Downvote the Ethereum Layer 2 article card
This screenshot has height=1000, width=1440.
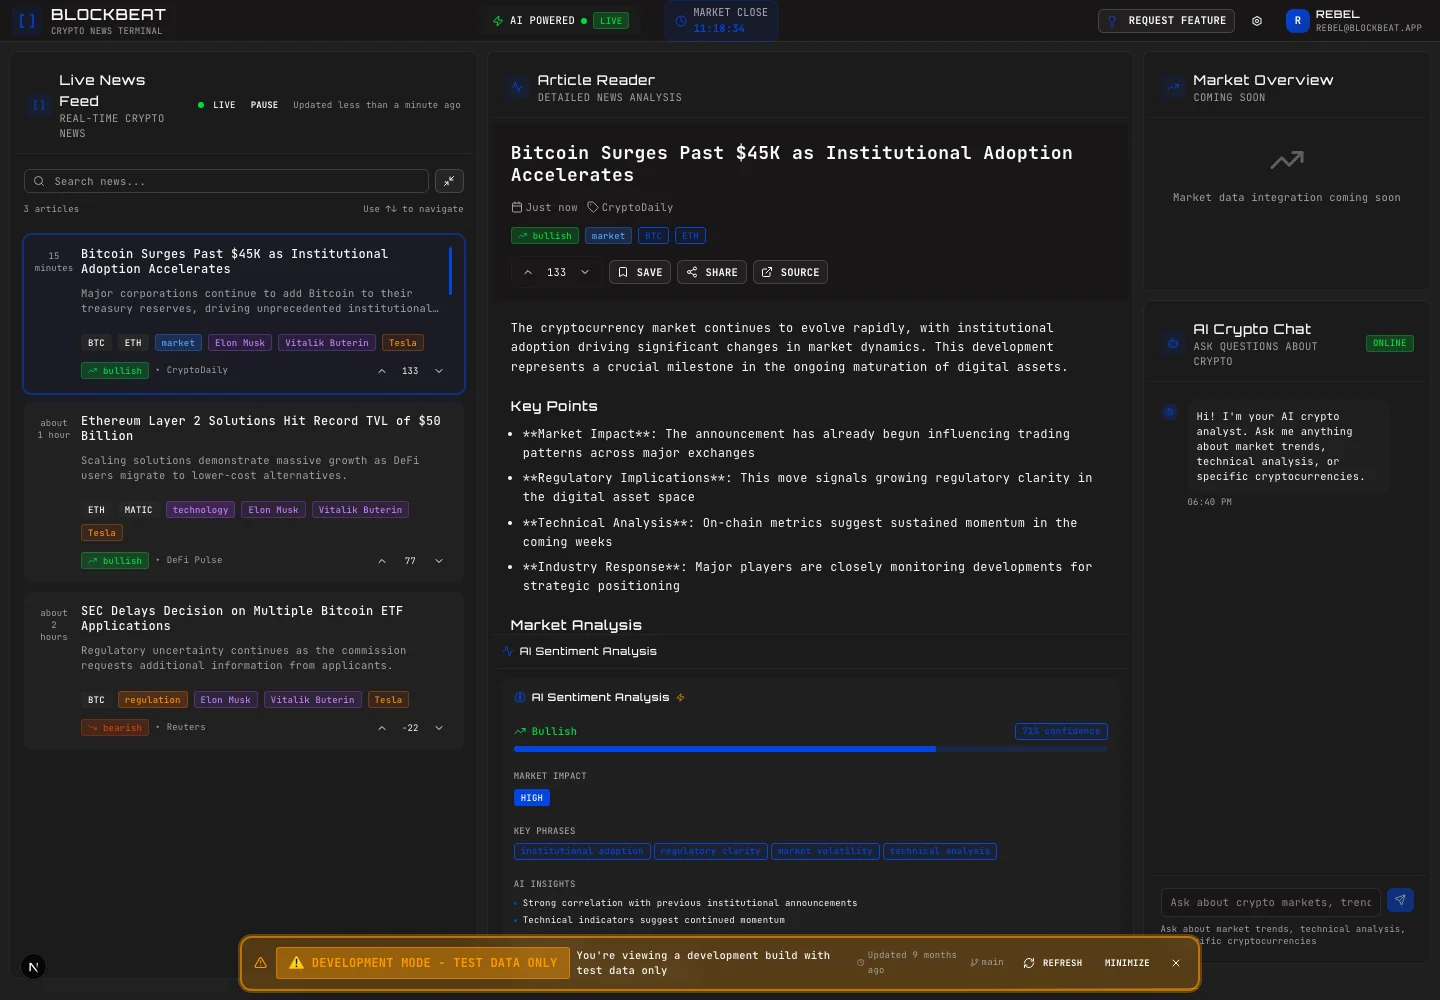point(439,561)
